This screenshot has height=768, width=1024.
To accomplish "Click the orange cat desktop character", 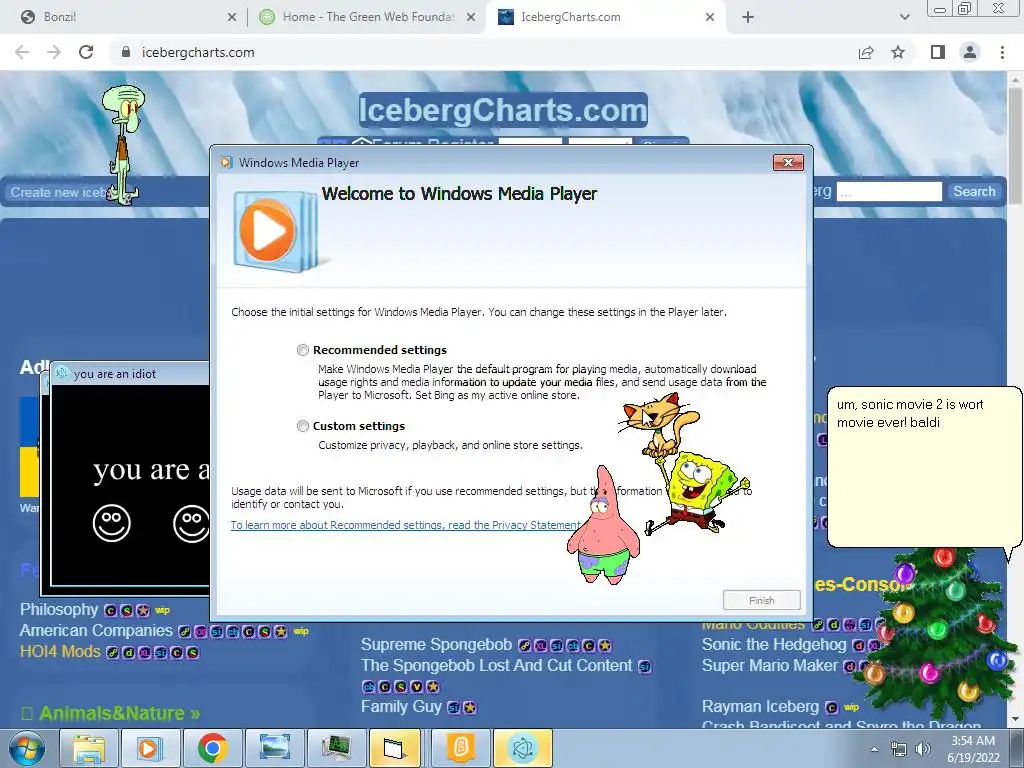I will pyautogui.click(x=660, y=423).
